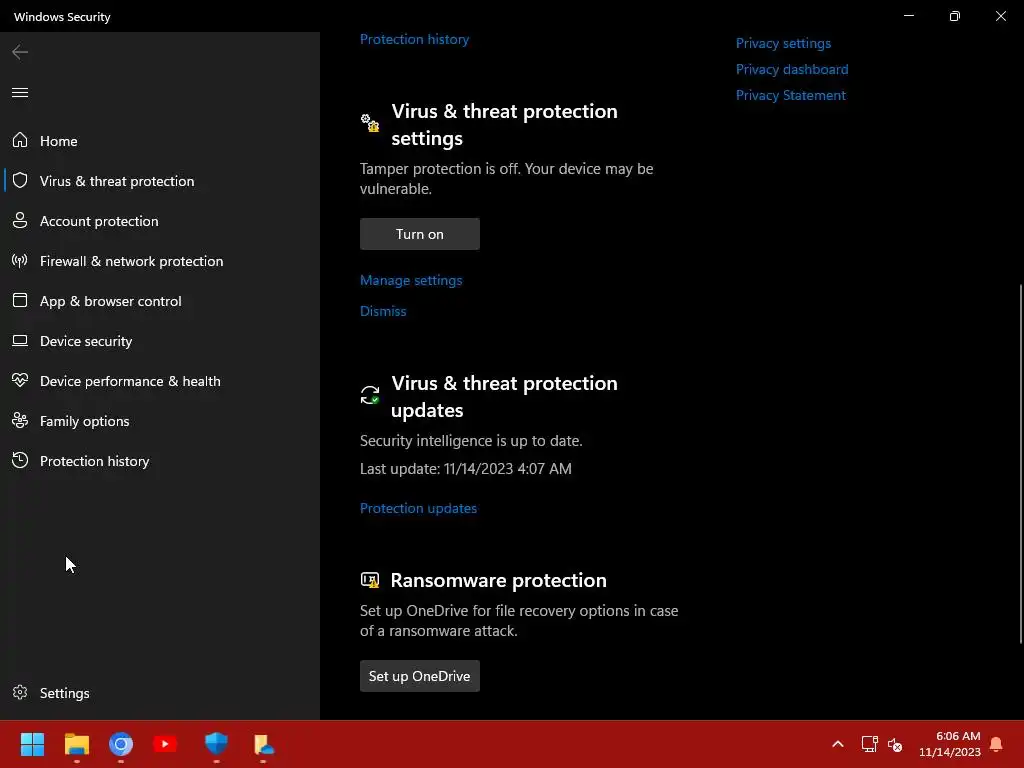Open the notification bell

[996, 744]
